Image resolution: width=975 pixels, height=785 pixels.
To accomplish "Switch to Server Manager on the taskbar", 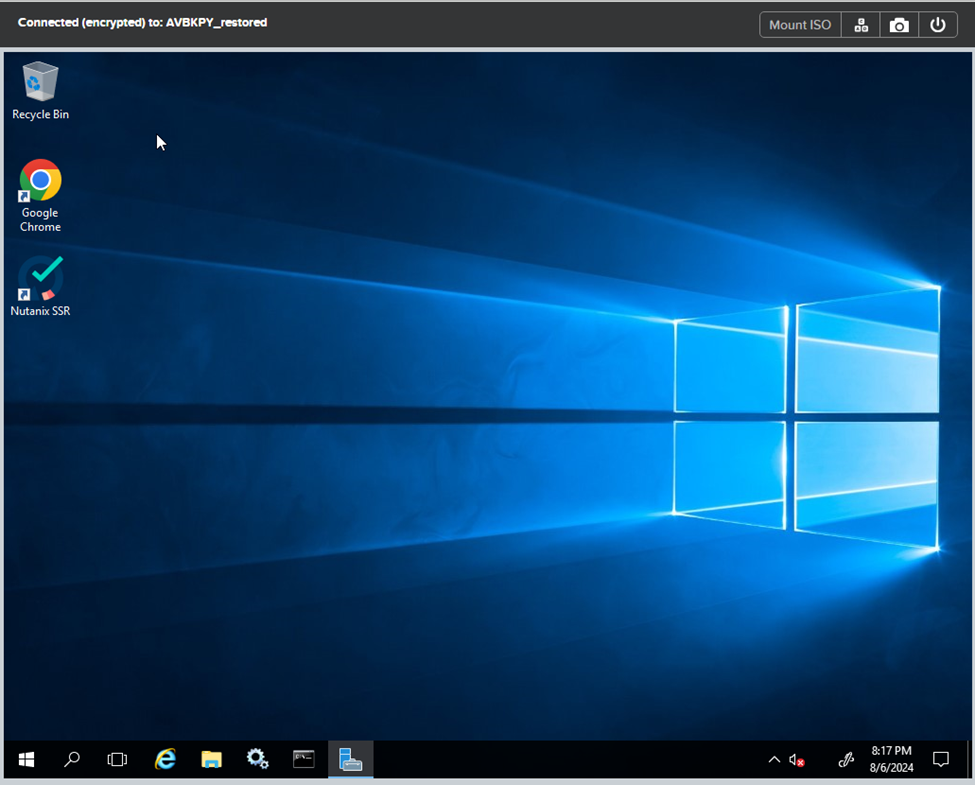I will pos(351,759).
